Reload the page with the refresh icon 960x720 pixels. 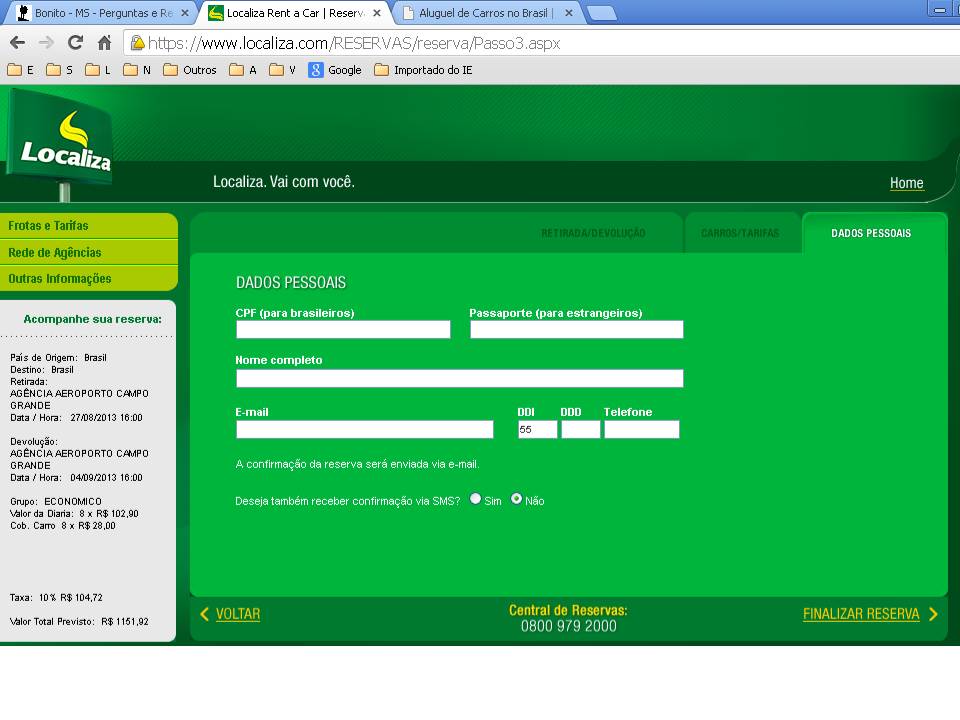(x=75, y=43)
